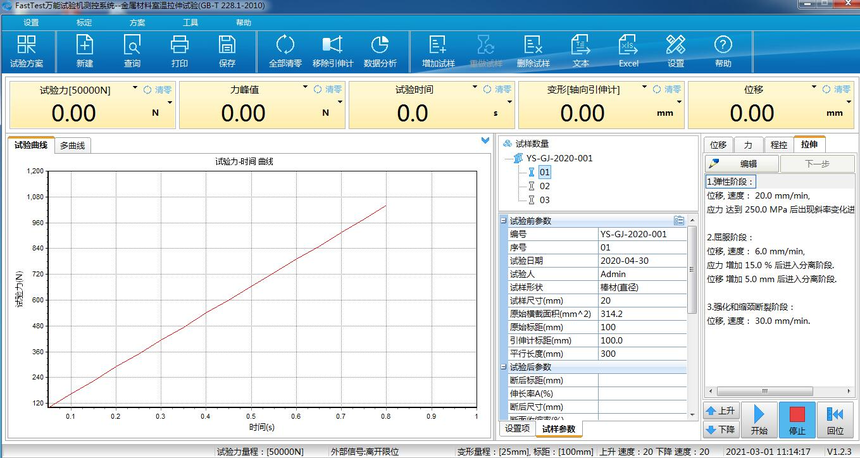860x458 pixels.
Task: Reset all channels with 全部清零
Action: [x=285, y=51]
